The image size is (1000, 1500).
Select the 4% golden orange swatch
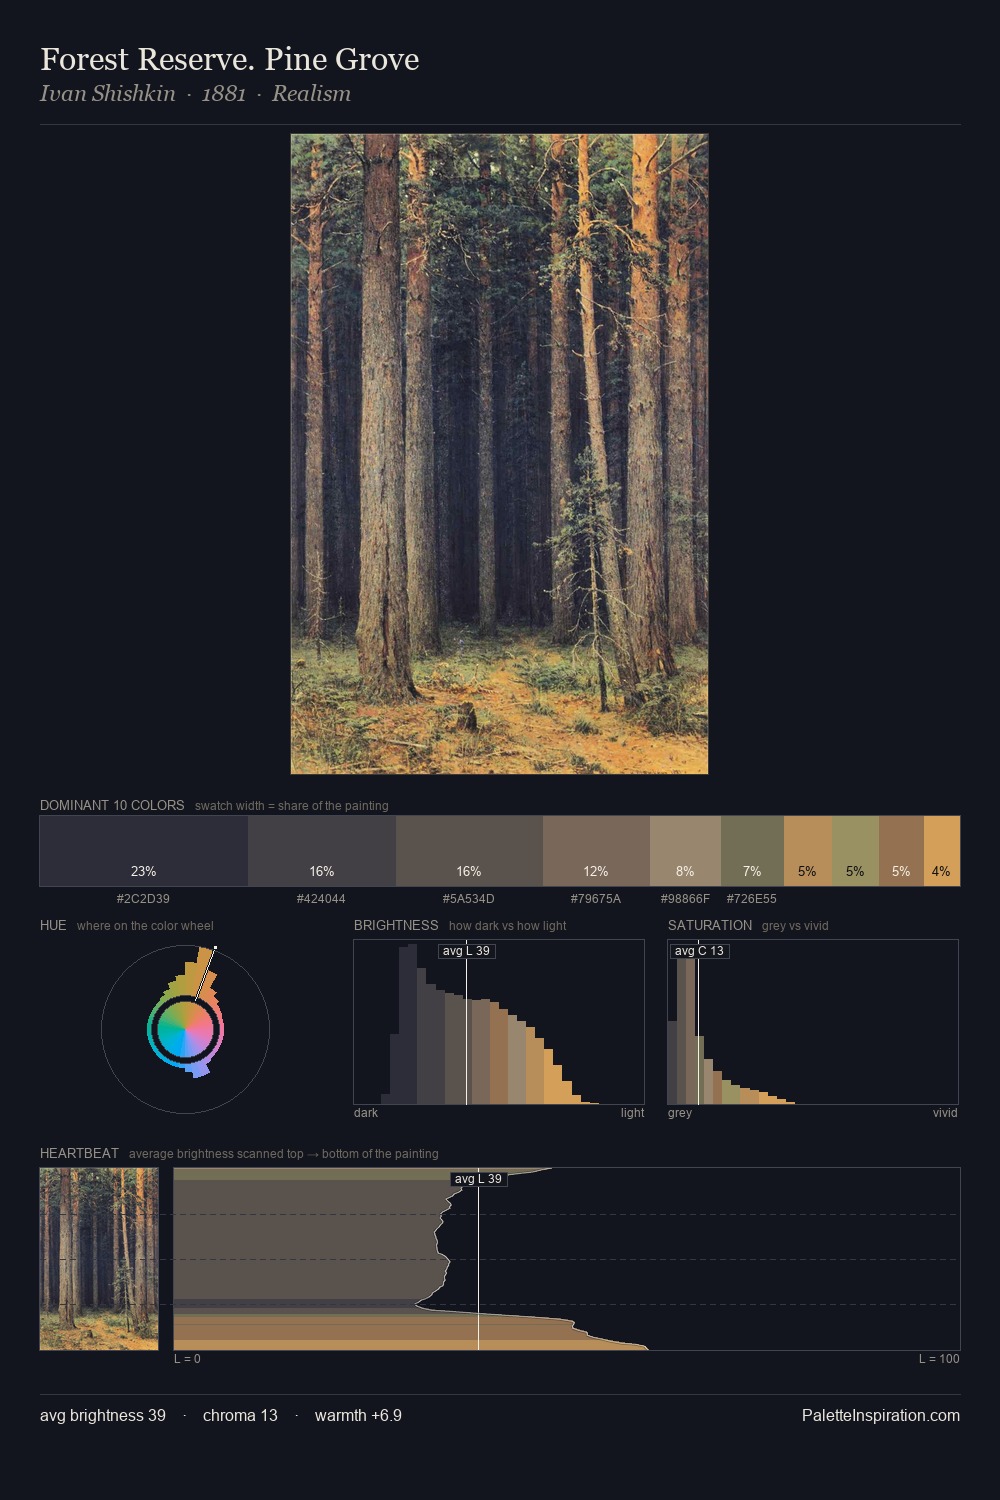click(x=942, y=851)
